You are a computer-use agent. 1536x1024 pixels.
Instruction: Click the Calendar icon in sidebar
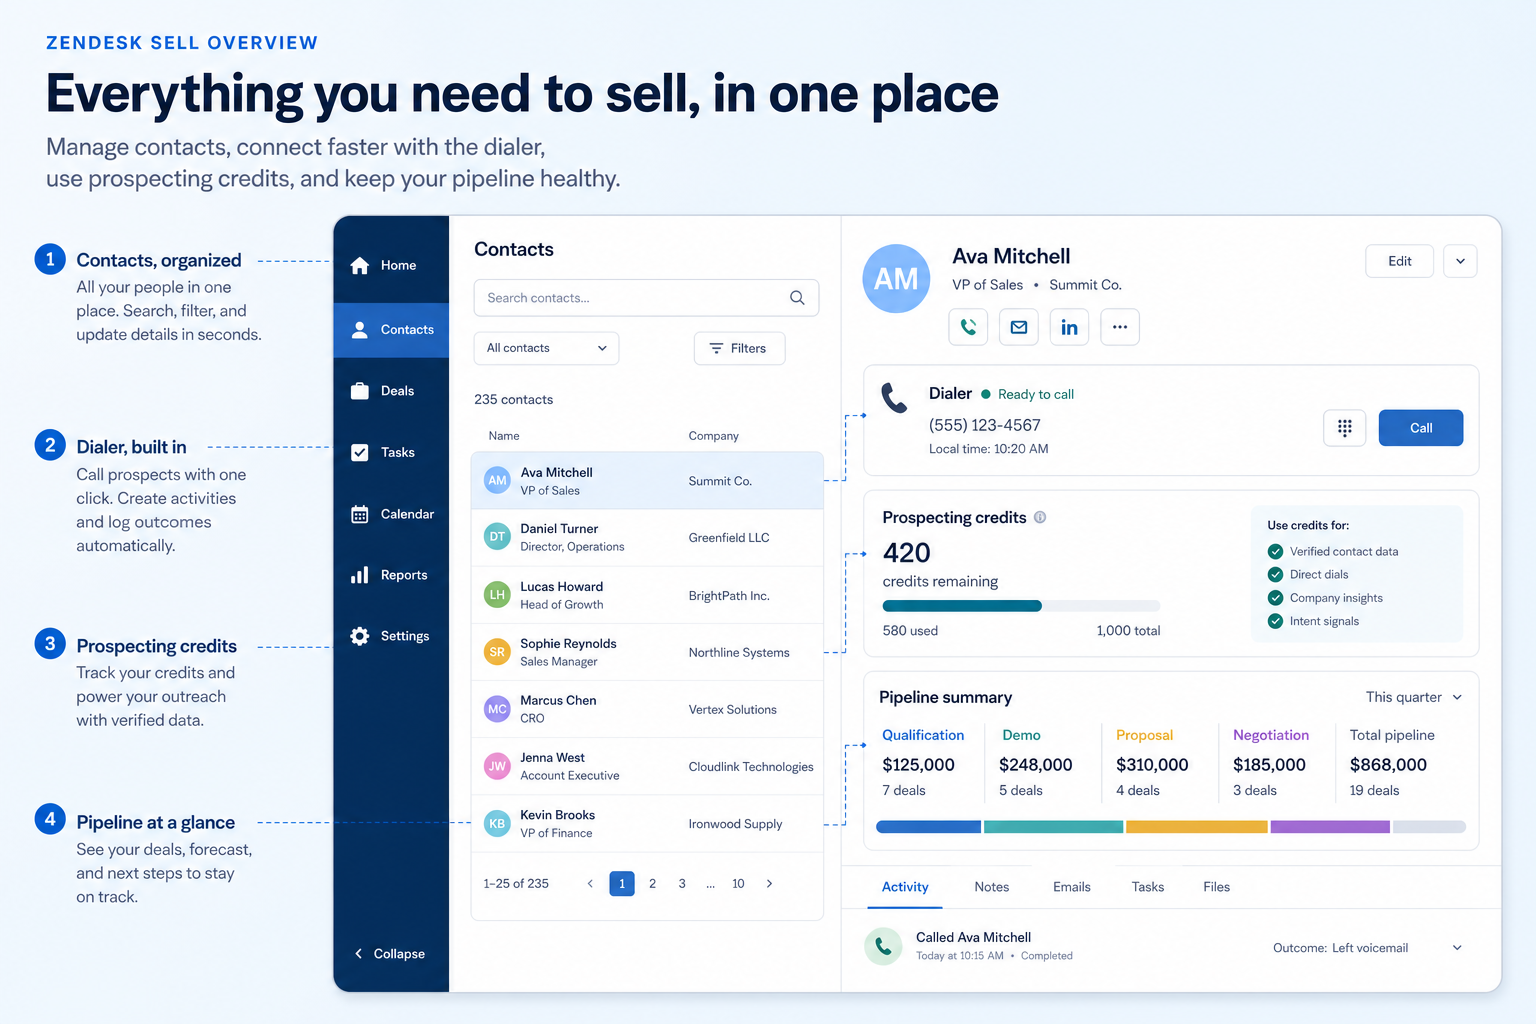(360, 514)
